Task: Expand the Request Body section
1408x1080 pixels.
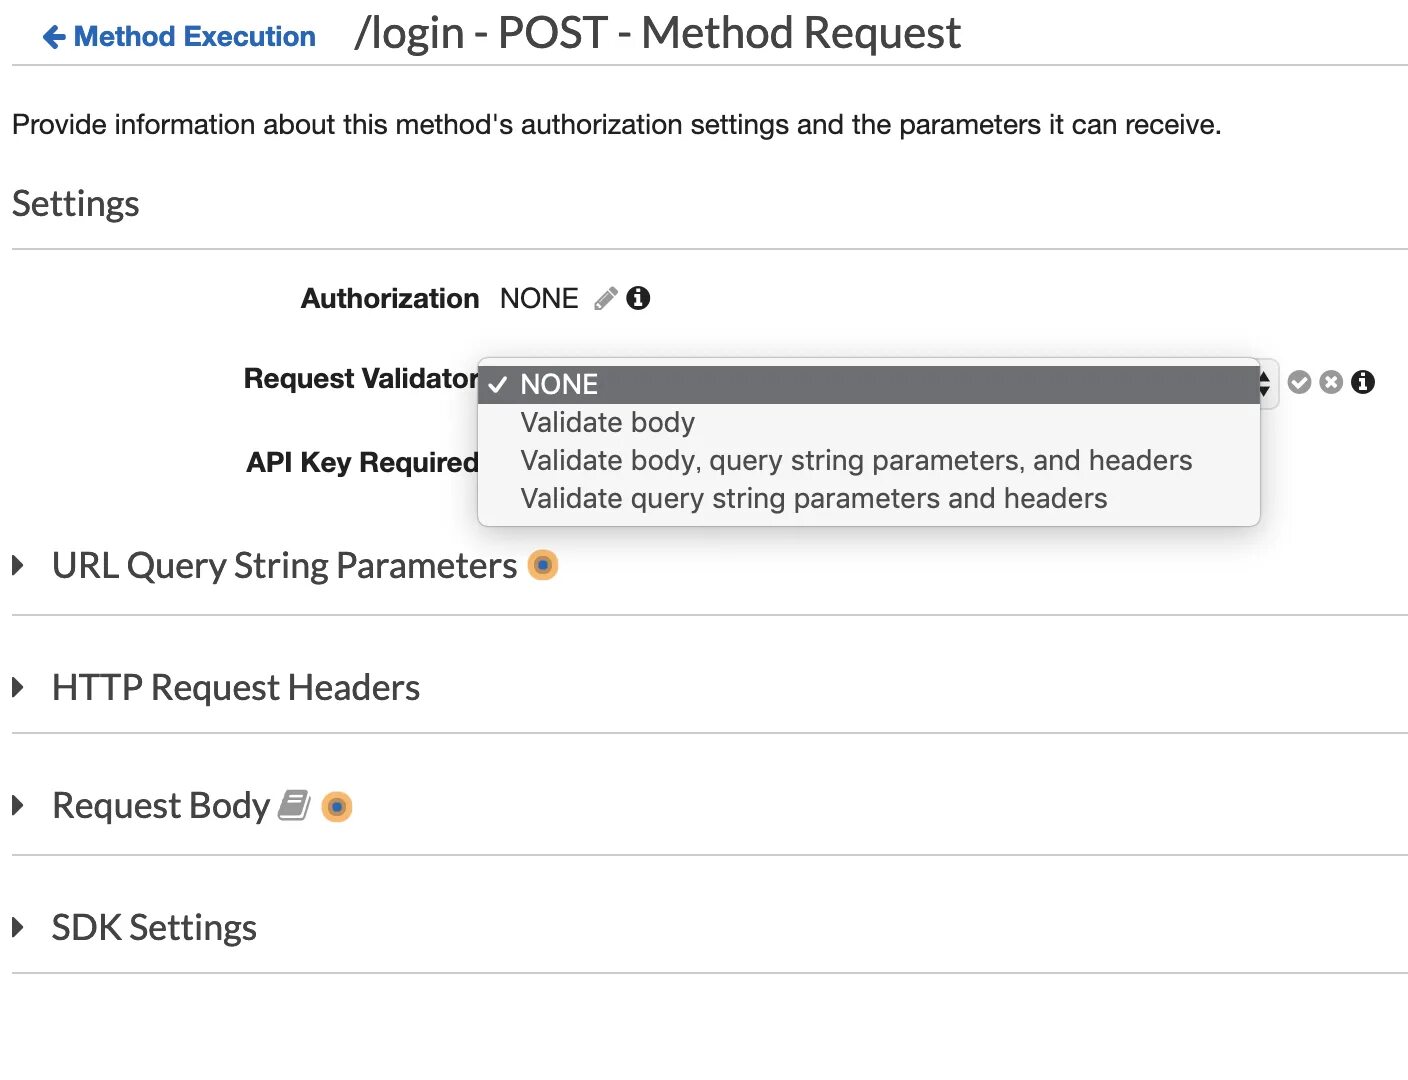Action: pos(18,805)
